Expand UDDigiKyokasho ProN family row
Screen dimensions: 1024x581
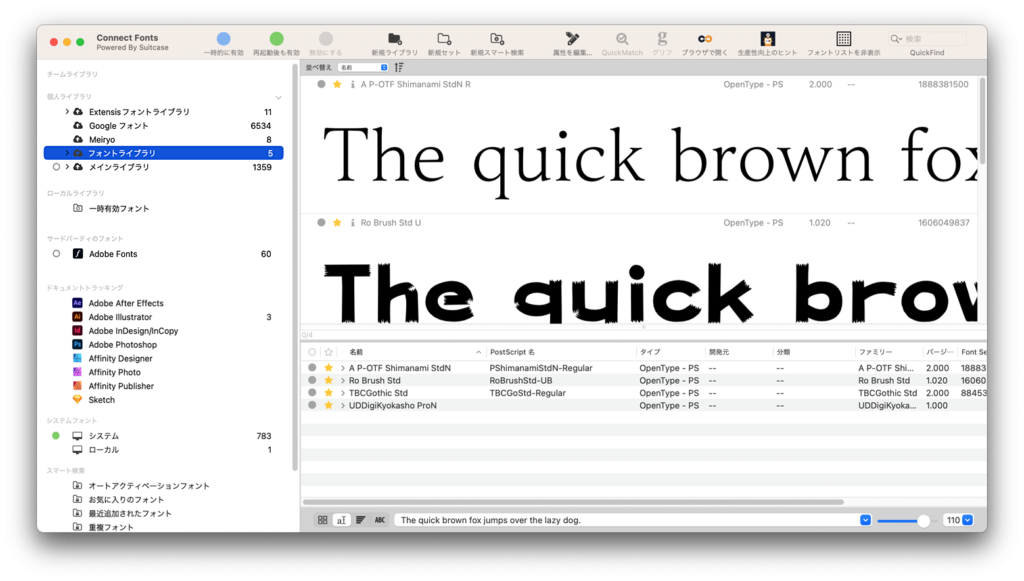click(343, 405)
